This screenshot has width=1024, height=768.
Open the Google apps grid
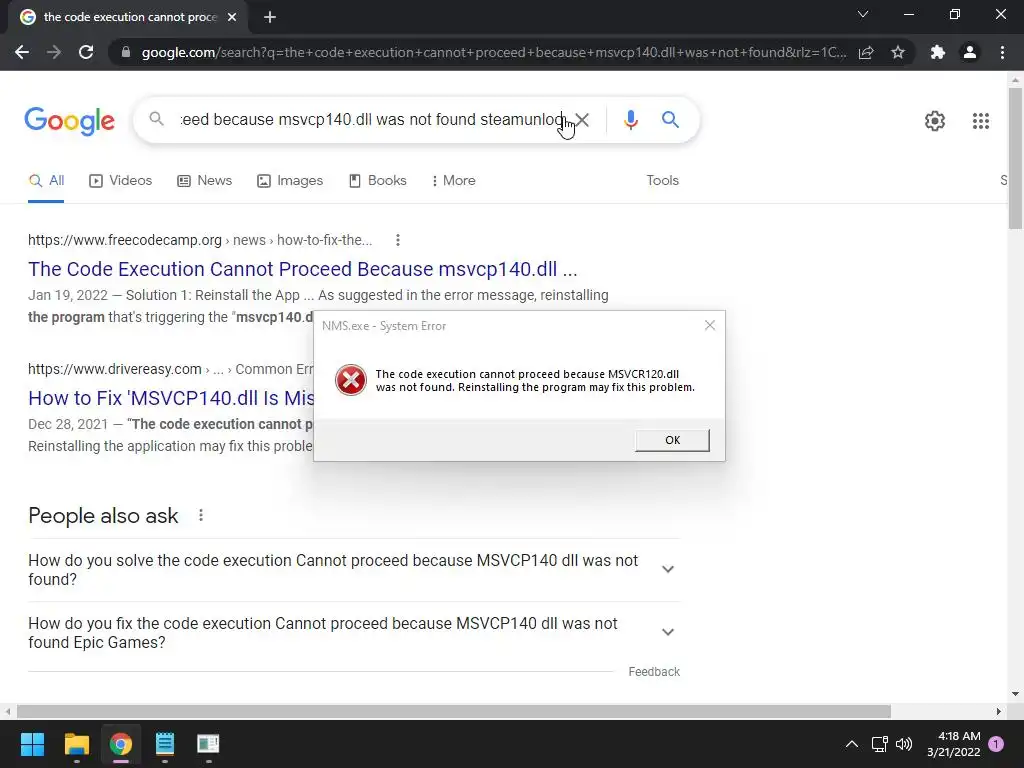980,121
